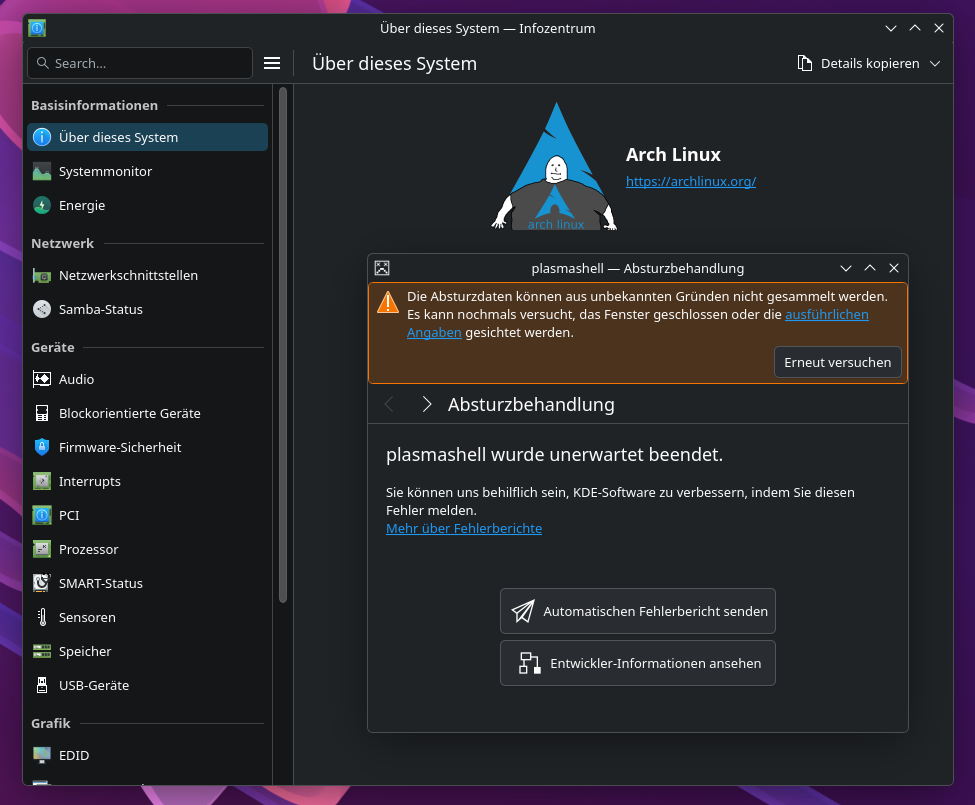Image resolution: width=975 pixels, height=805 pixels.
Task: Click the paper plane send icon
Action: [522, 611]
